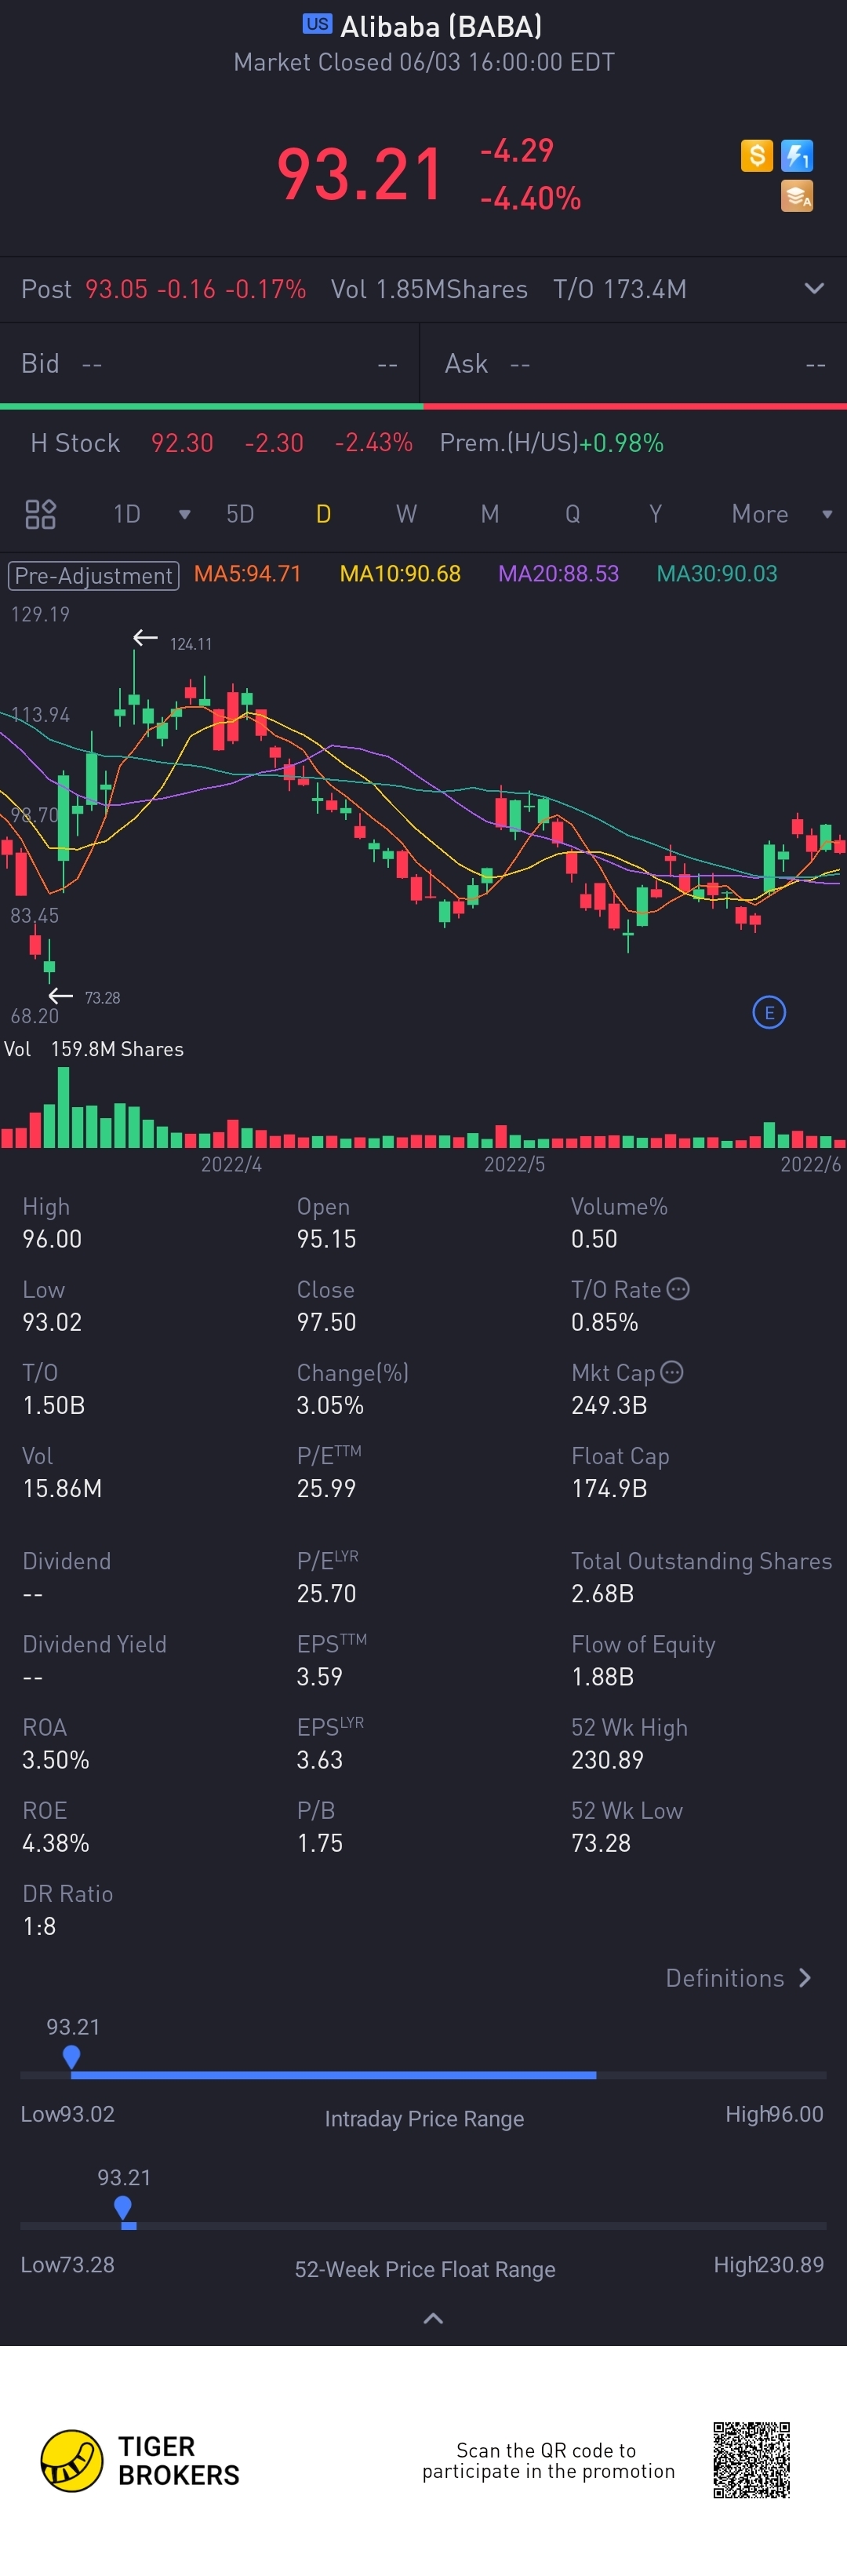The height and width of the screenshot is (2576, 847).
Task: Open T/O Rate info bubble icon
Action: click(x=678, y=1289)
